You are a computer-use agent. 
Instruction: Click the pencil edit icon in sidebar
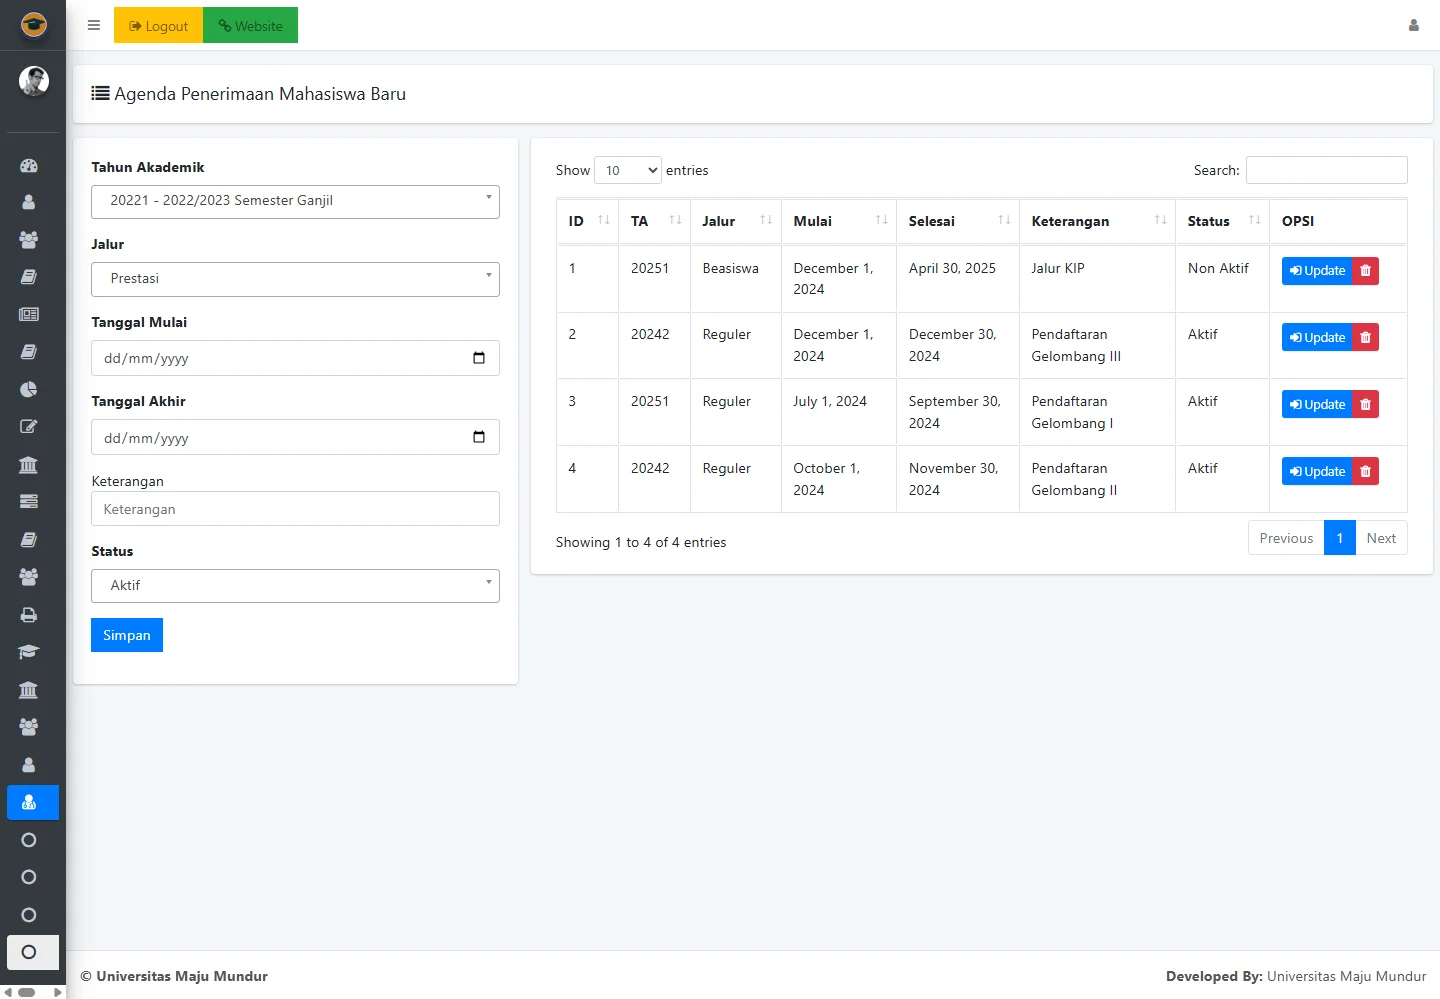(29, 427)
